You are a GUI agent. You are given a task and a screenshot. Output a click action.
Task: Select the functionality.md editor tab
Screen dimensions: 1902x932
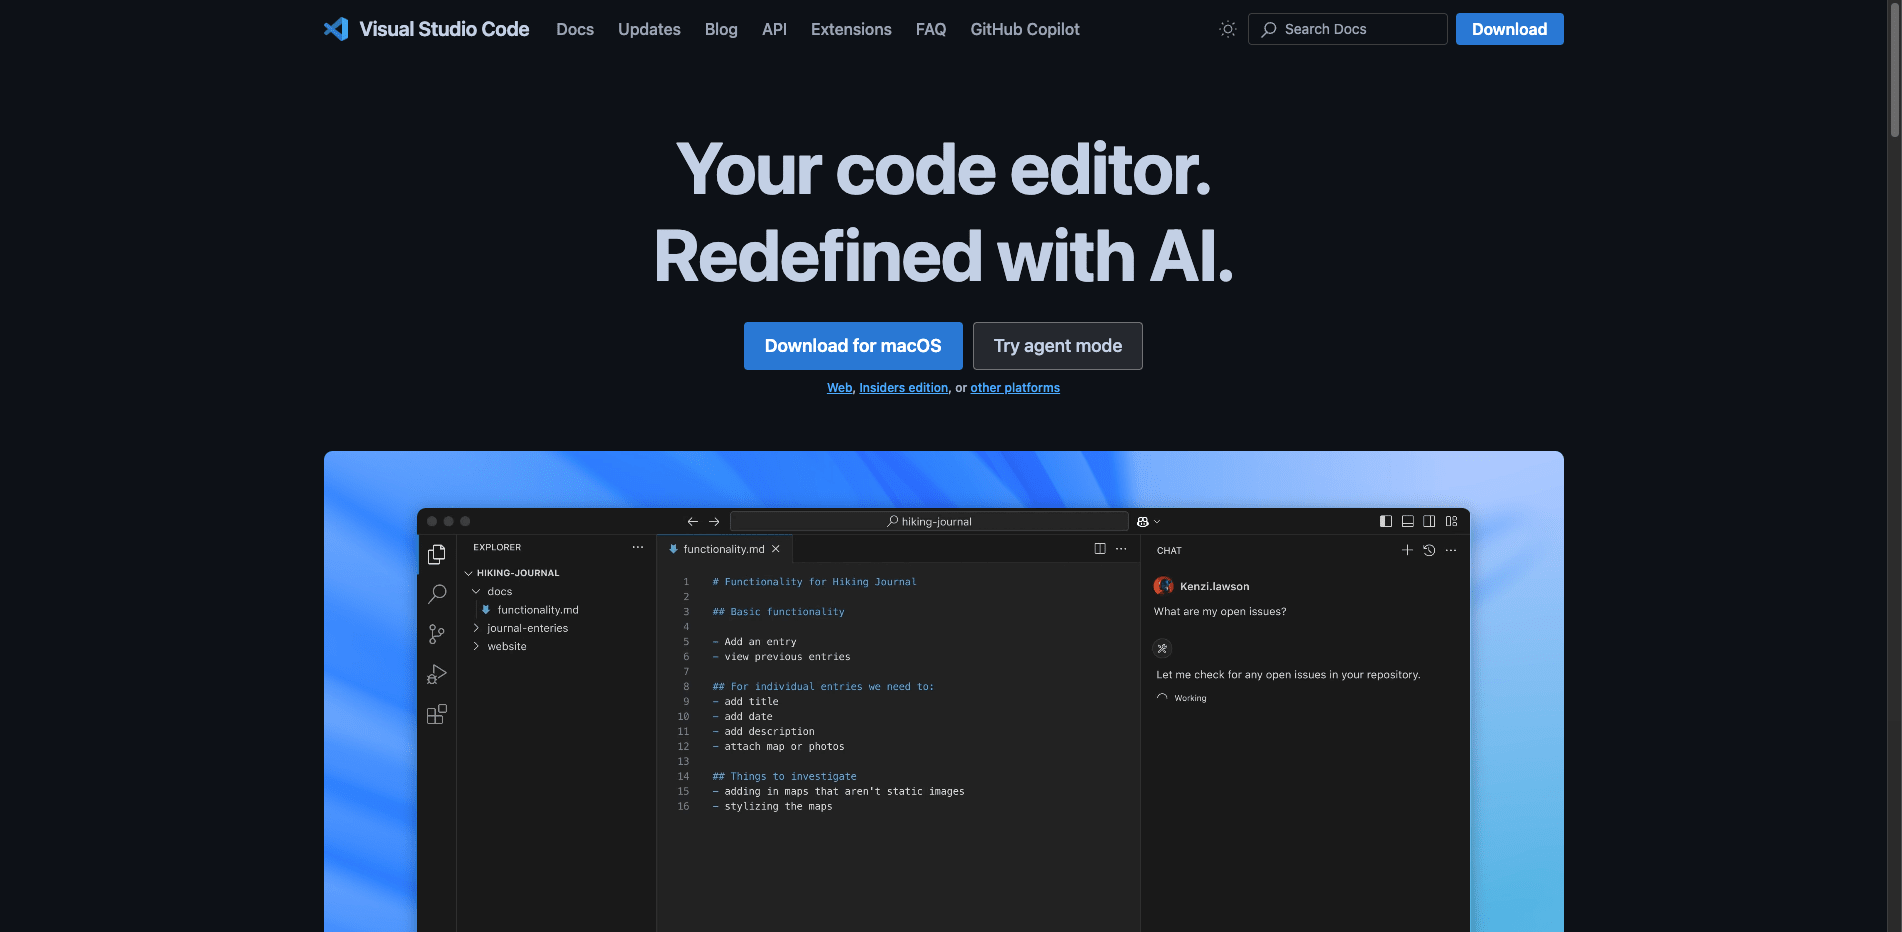pyautogui.click(x=722, y=548)
